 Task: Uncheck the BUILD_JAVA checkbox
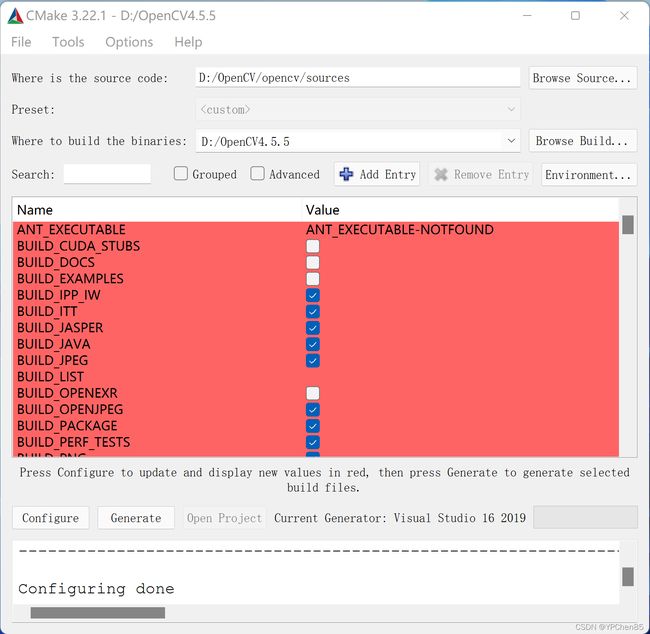[313, 344]
